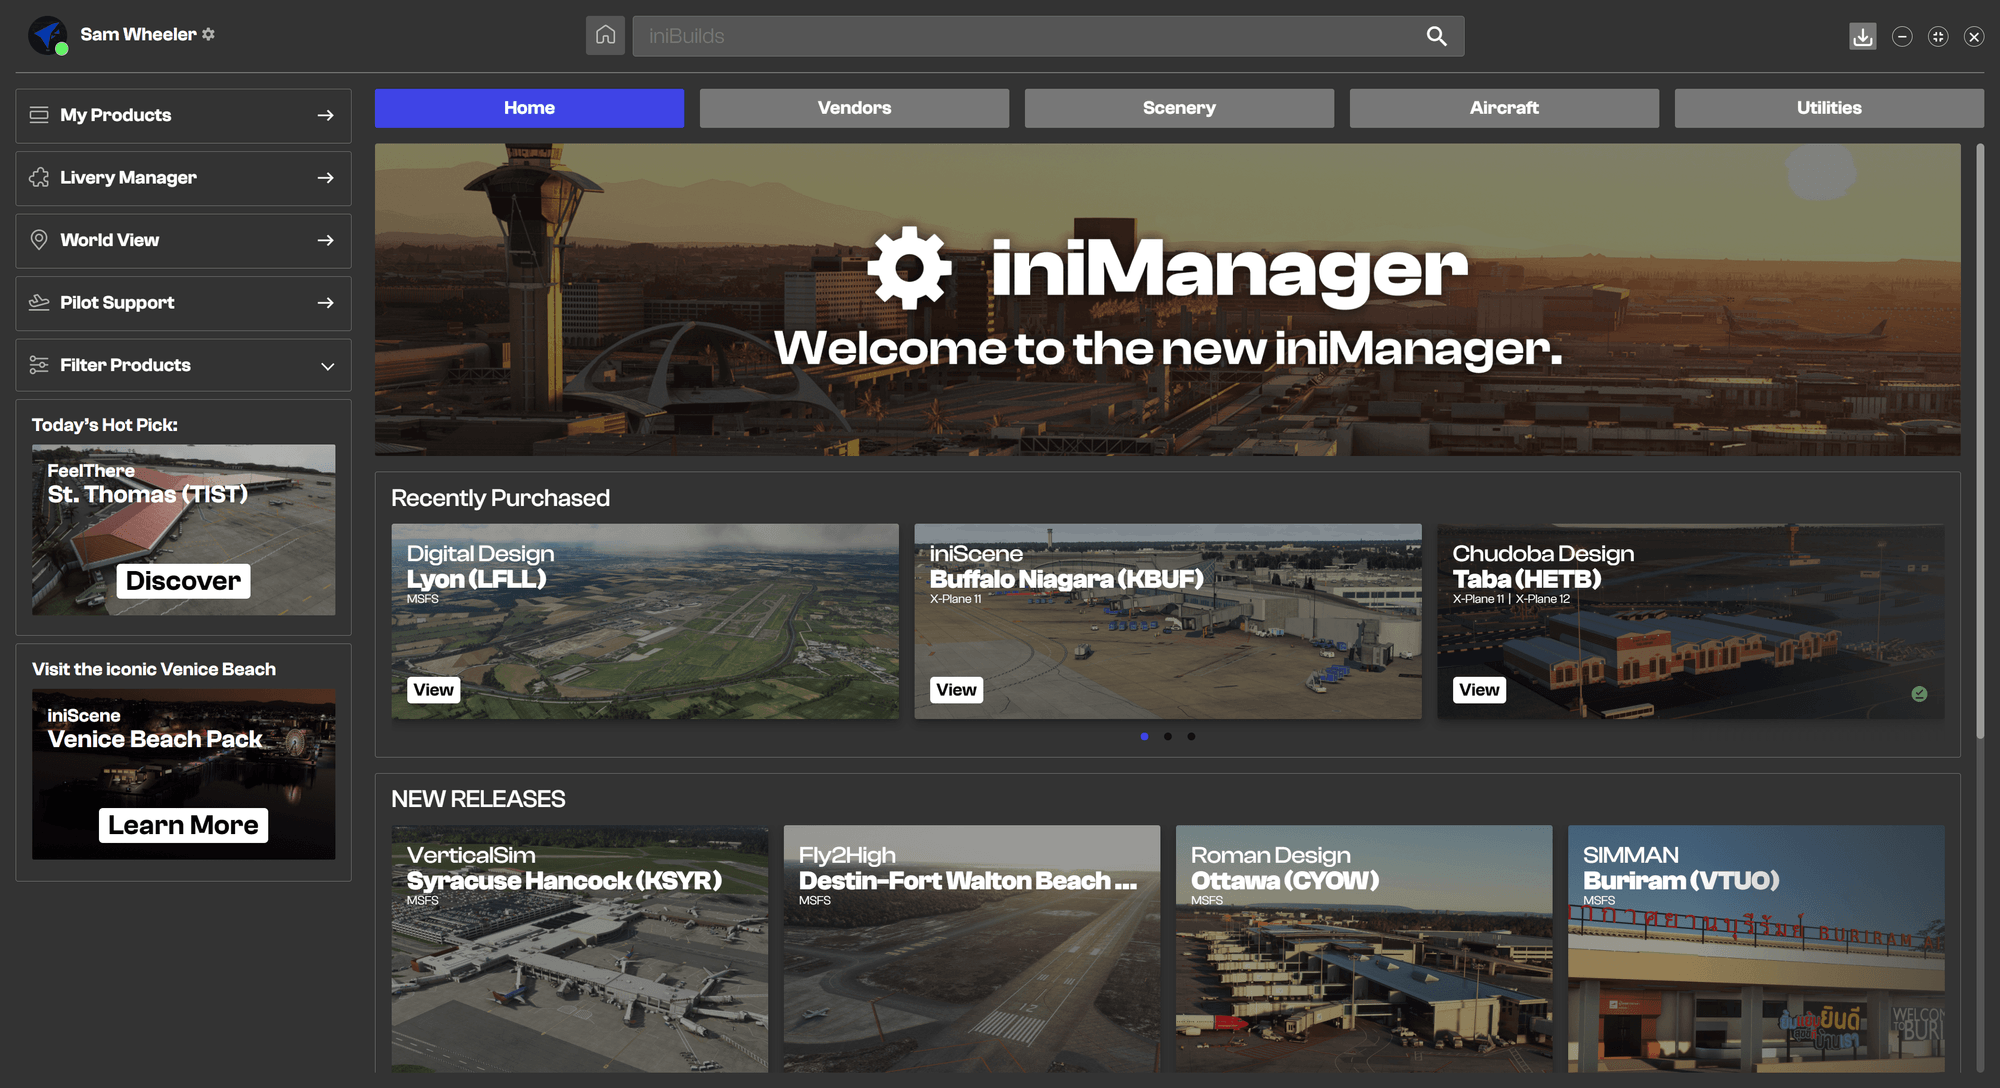Click the Livery Manager puzzle icon
Viewport: 2000px width, 1088px height.
coord(38,177)
